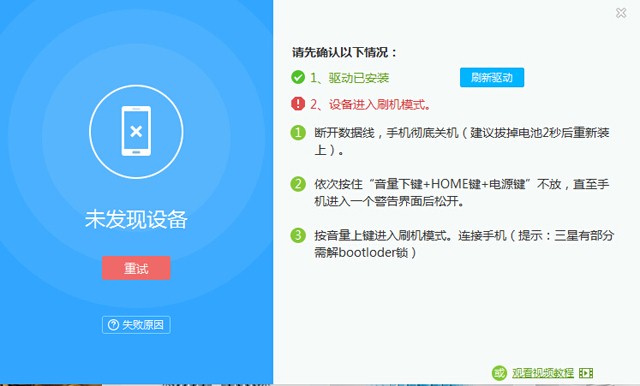Click the 驱动已安装 status text
The image size is (640, 386).
click(x=350, y=78)
